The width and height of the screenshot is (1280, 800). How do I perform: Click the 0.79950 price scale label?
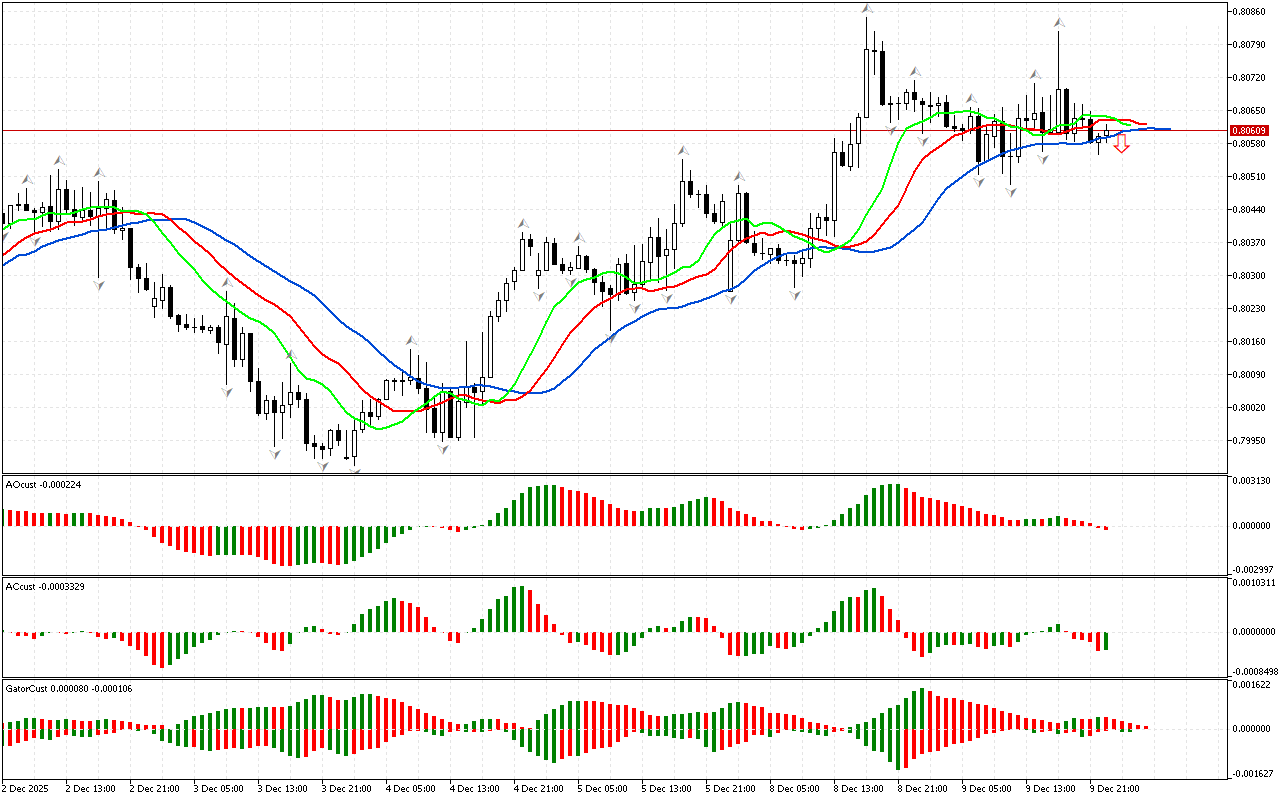coord(1250,440)
